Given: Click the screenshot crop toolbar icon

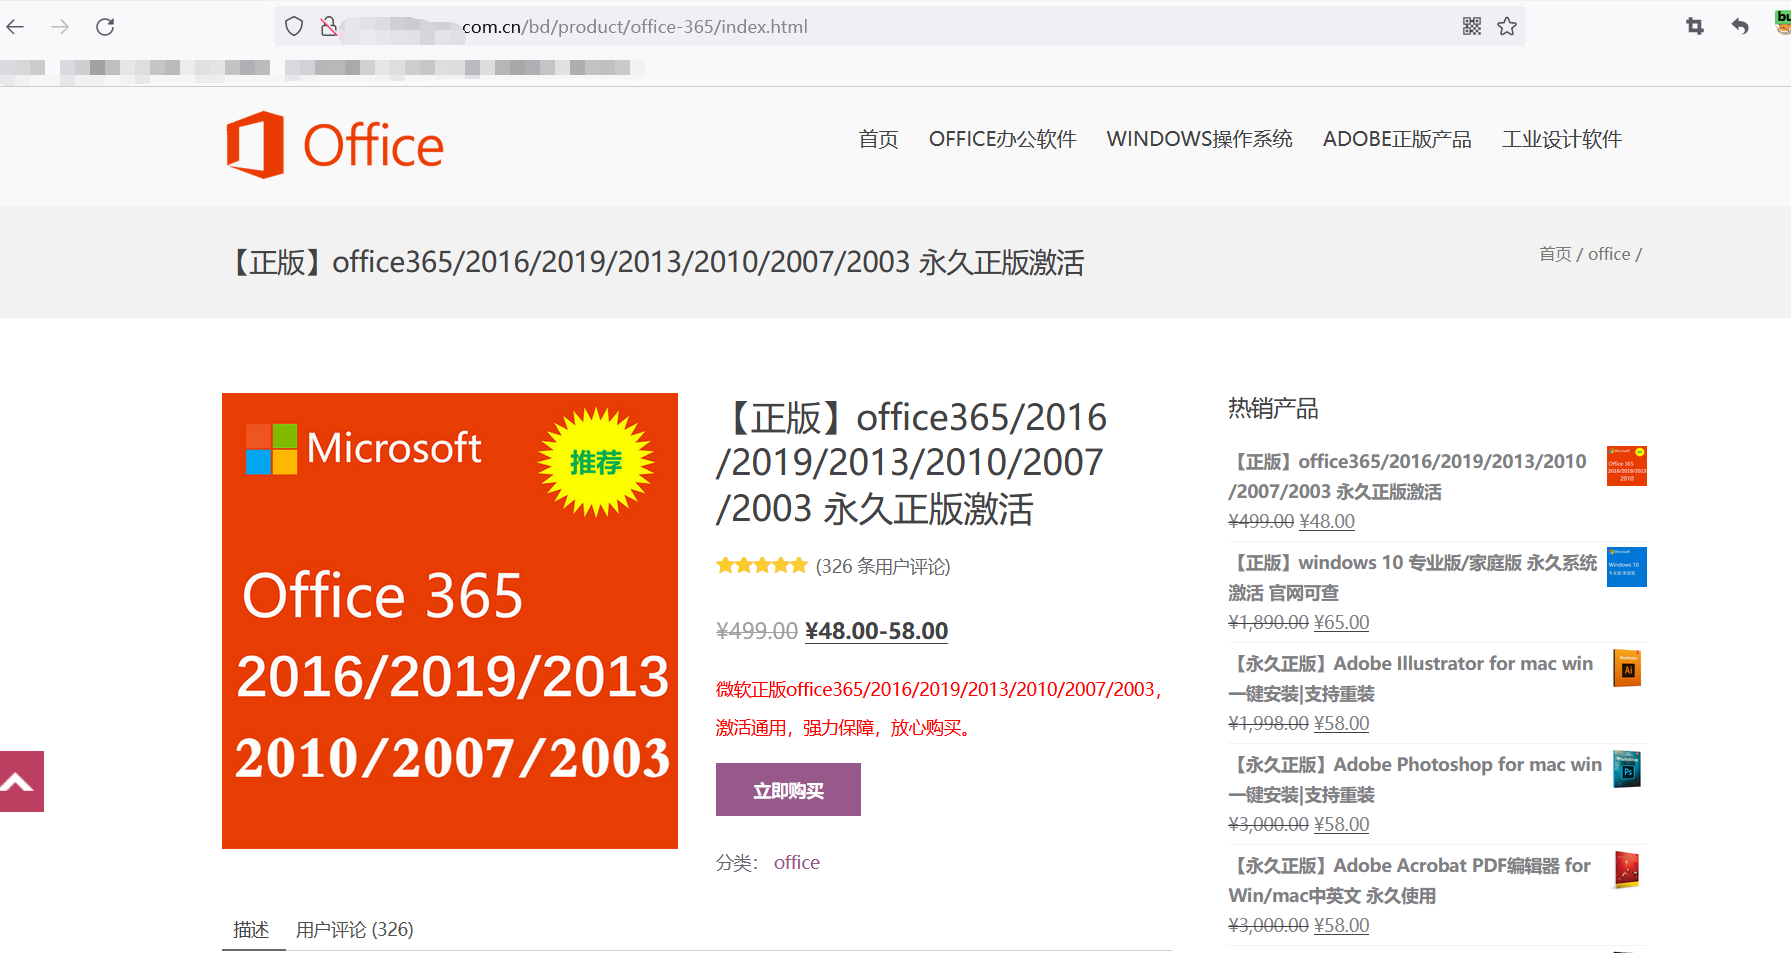Looking at the screenshot, I should coord(1695,27).
